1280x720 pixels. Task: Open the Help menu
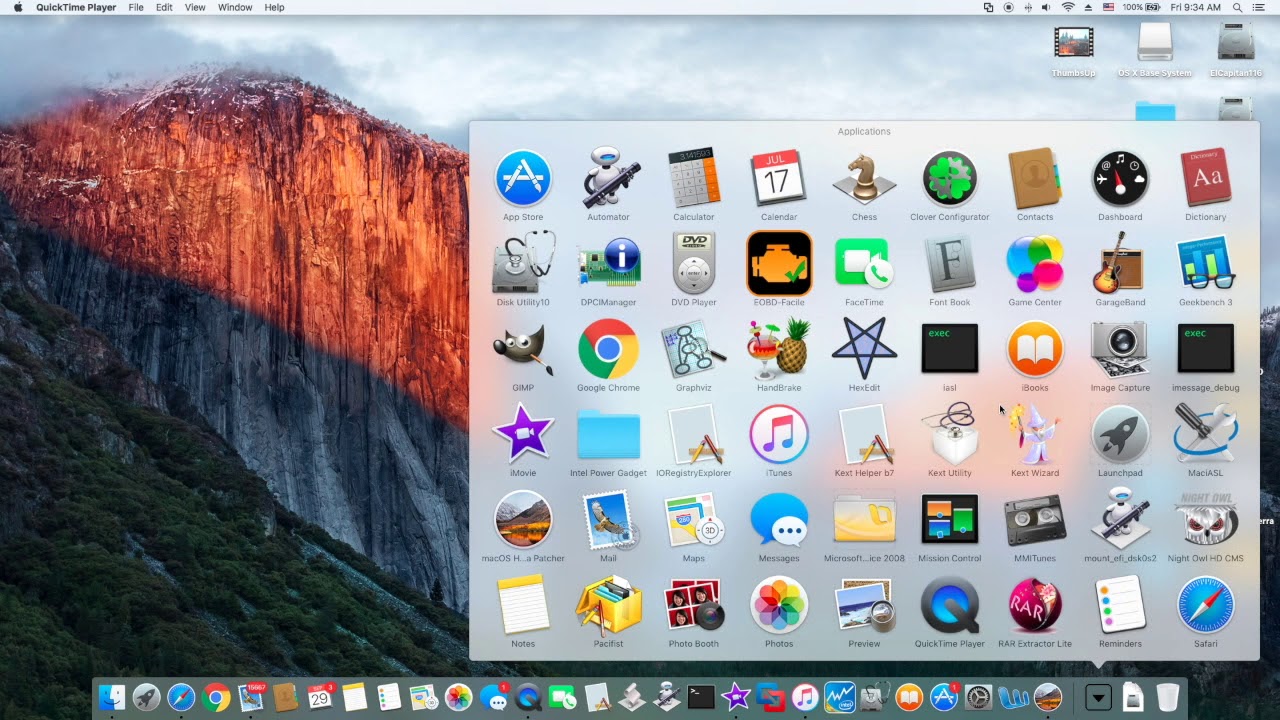click(x=274, y=7)
